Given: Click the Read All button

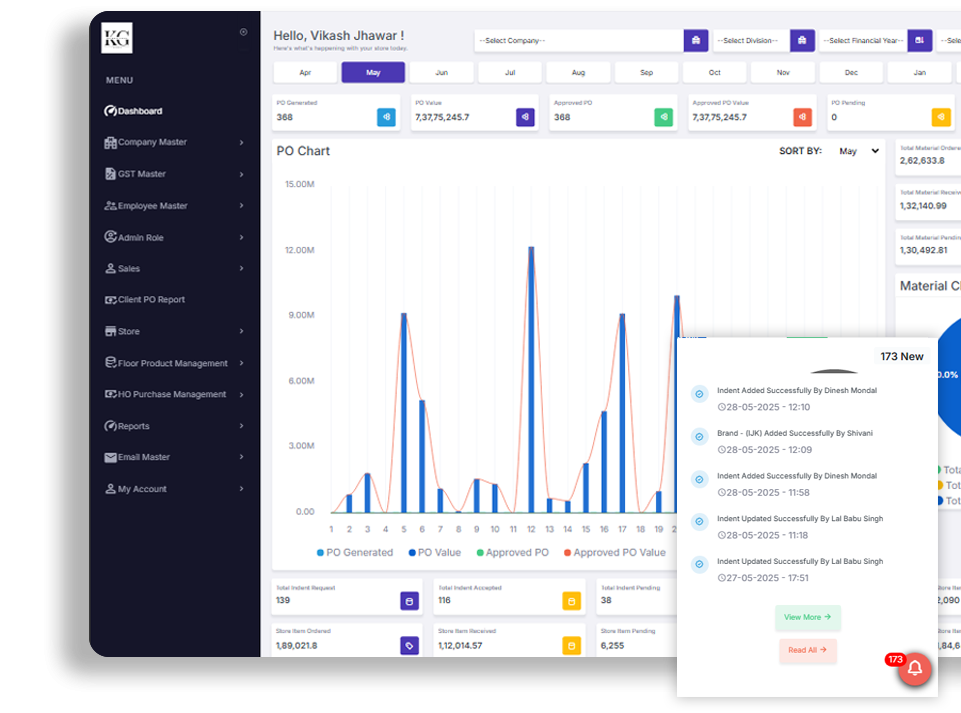Looking at the screenshot, I should click(807, 651).
